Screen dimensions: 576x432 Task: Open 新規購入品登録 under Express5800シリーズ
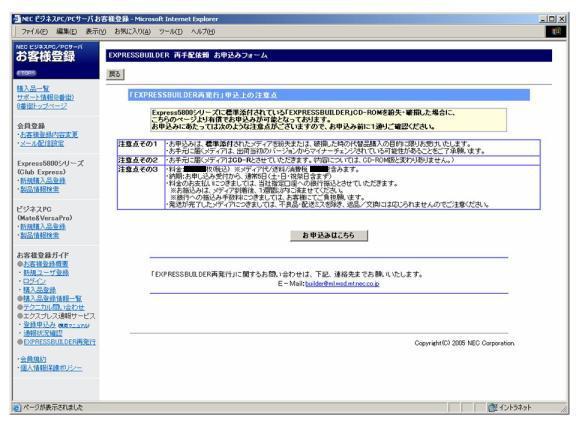[43, 180]
